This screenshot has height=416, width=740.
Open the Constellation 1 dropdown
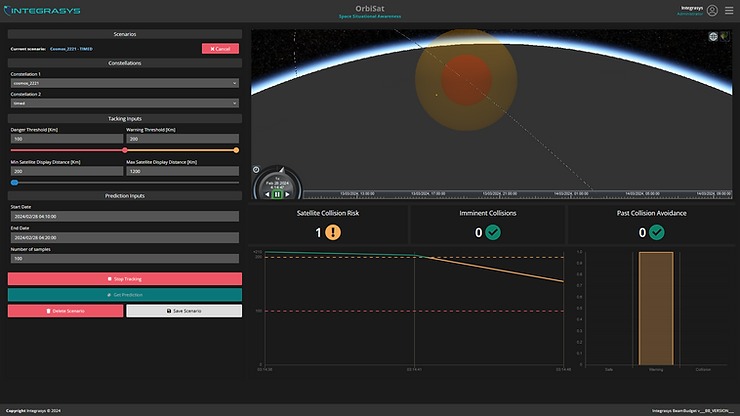(125, 83)
